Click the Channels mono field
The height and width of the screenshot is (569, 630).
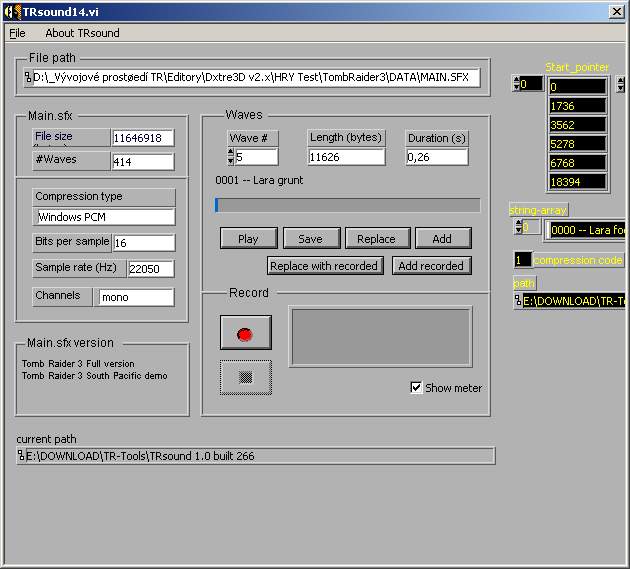[x=136, y=297]
